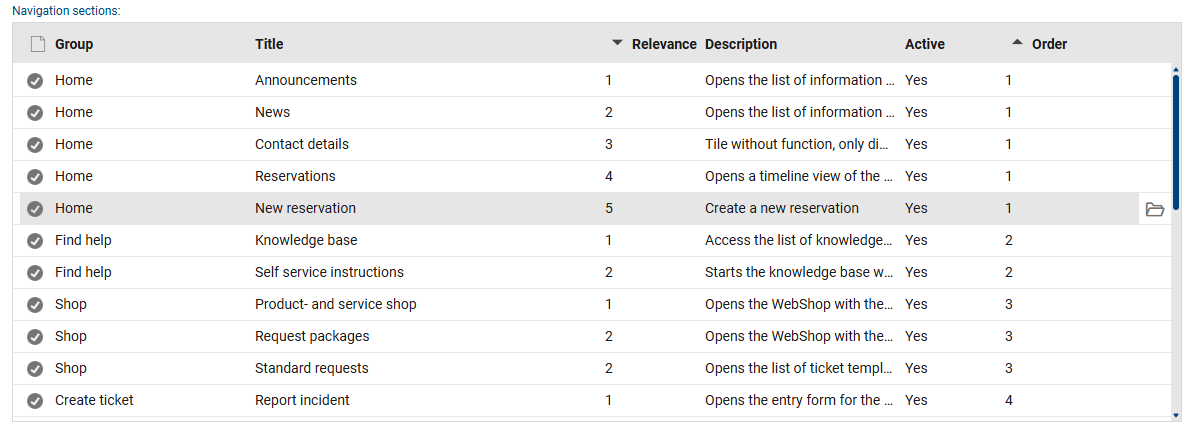Open the folder icon on New reservation row
Image resolution: width=1198 pixels, height=436 pixels.
1154,209
